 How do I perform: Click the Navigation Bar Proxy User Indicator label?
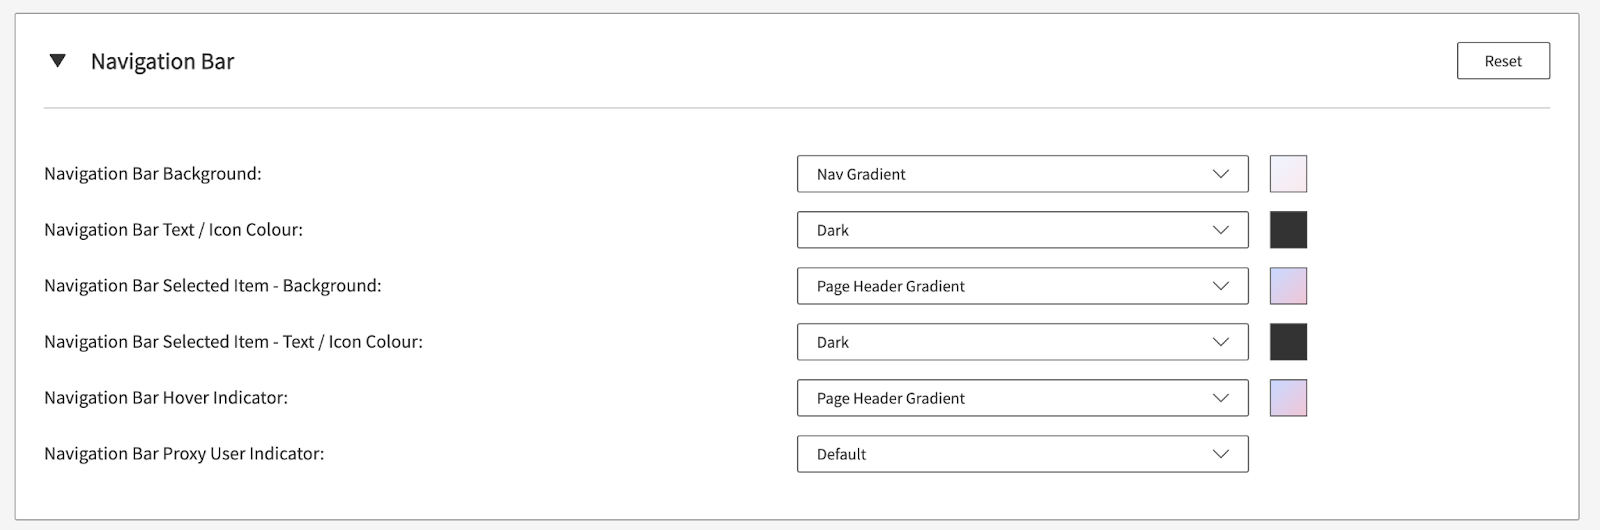pyautogui.click(x=184, y=454)
